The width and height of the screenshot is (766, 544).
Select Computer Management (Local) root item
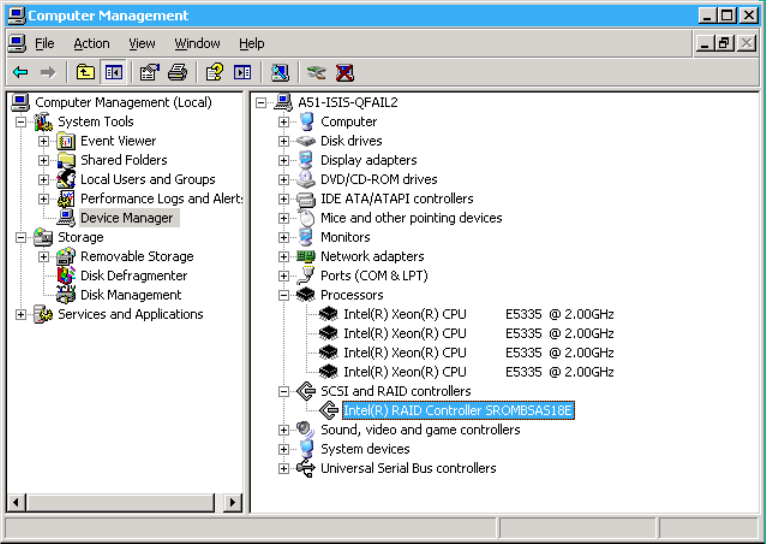coord(123,103)
